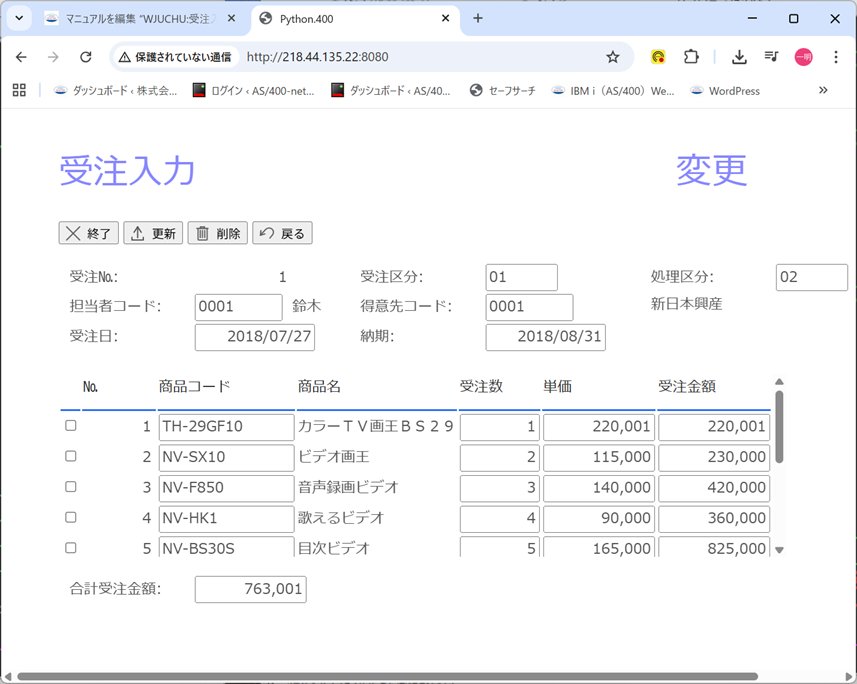This screenshot has width=857, height=684.
Task: Click the back arrow navigation icon
Action: tap(21, 57)
